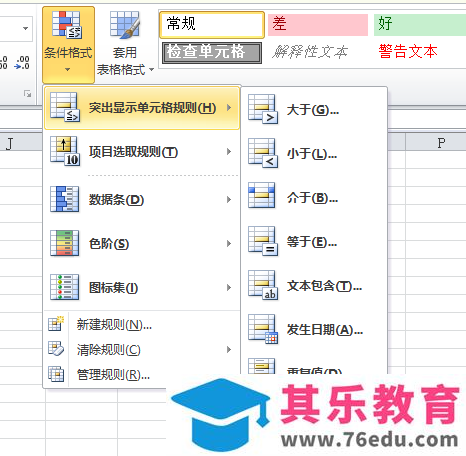Click the 小于 less-than icon
Viewport: 466px width, 456px height.
tap(263, 153)
